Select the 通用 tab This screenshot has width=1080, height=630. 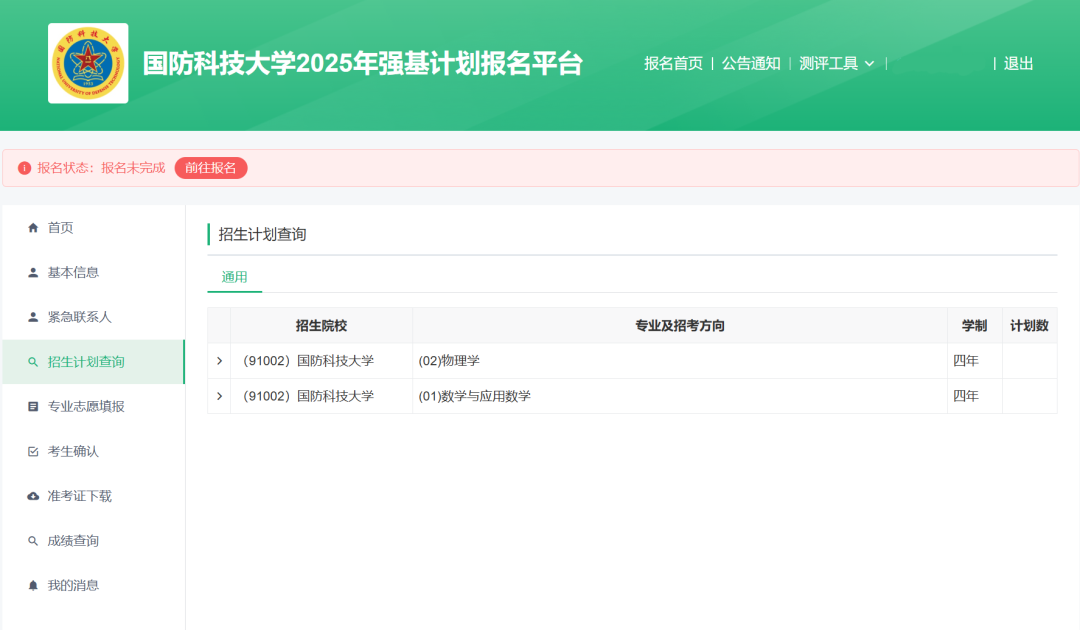[234, 277]
